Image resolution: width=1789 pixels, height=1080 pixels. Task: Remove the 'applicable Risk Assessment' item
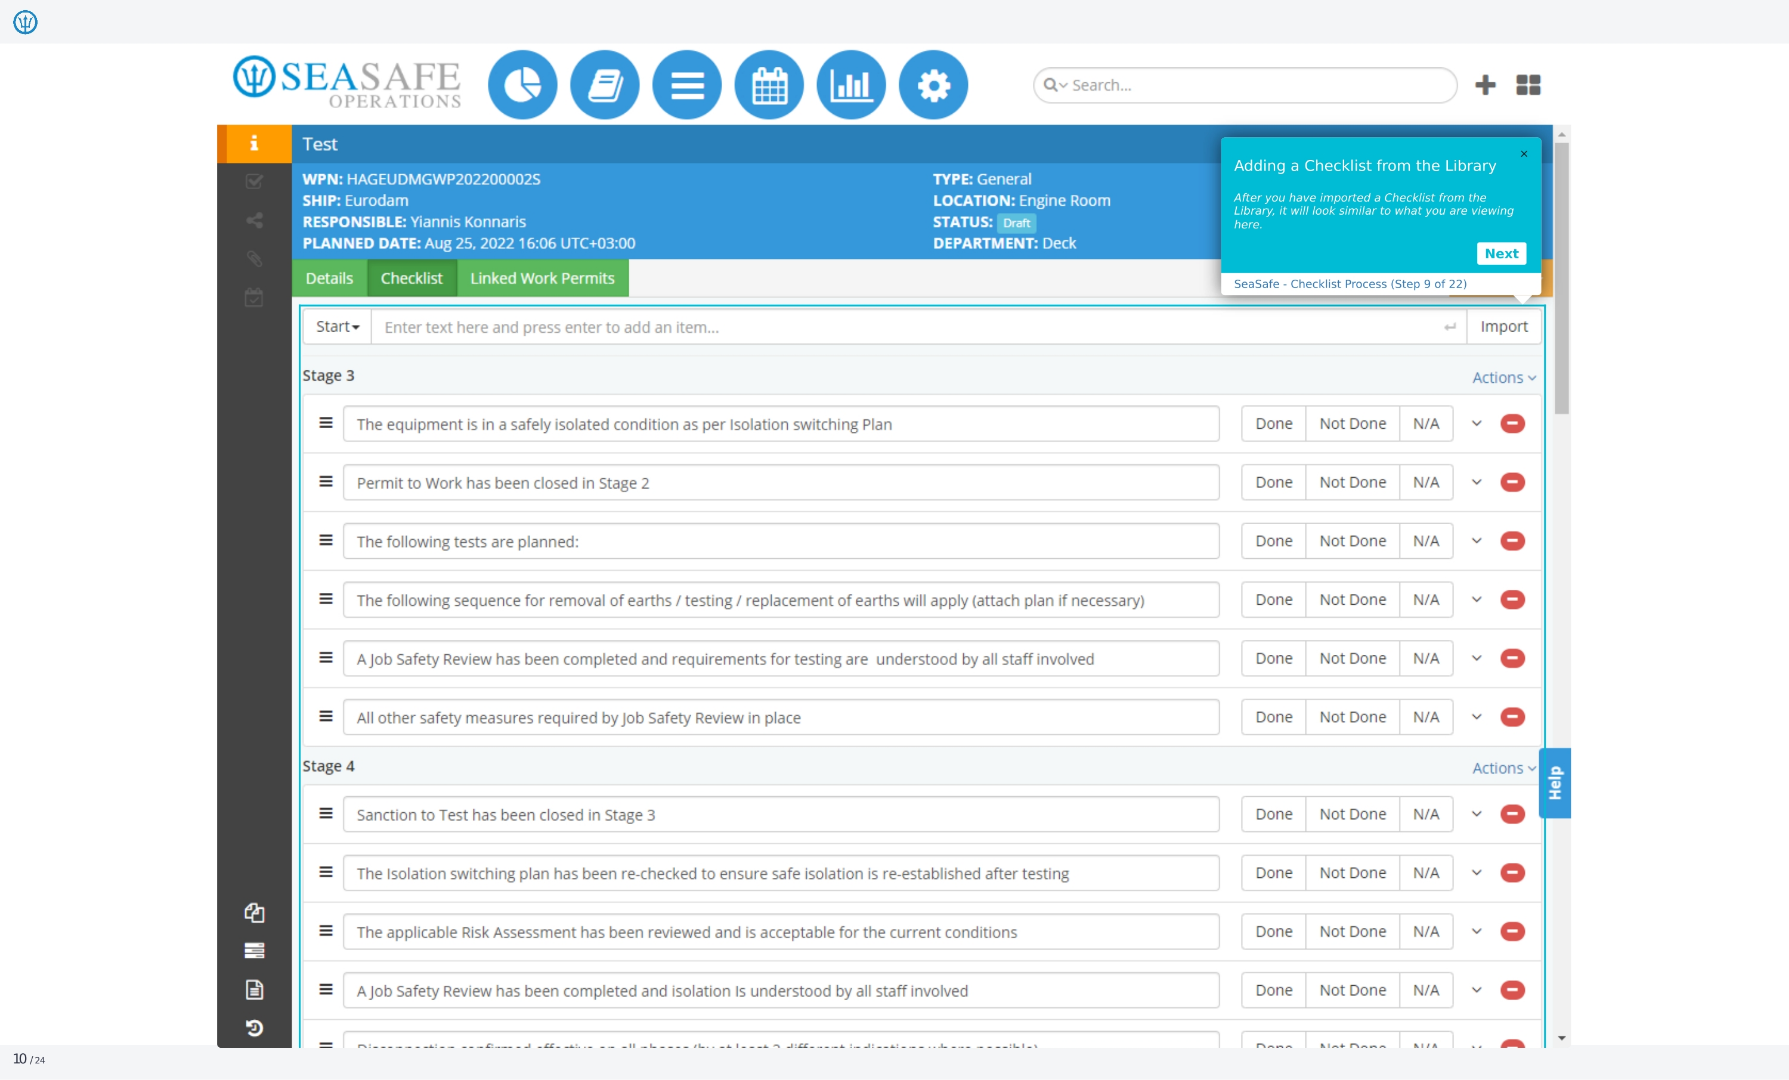tap(1512, 932)
